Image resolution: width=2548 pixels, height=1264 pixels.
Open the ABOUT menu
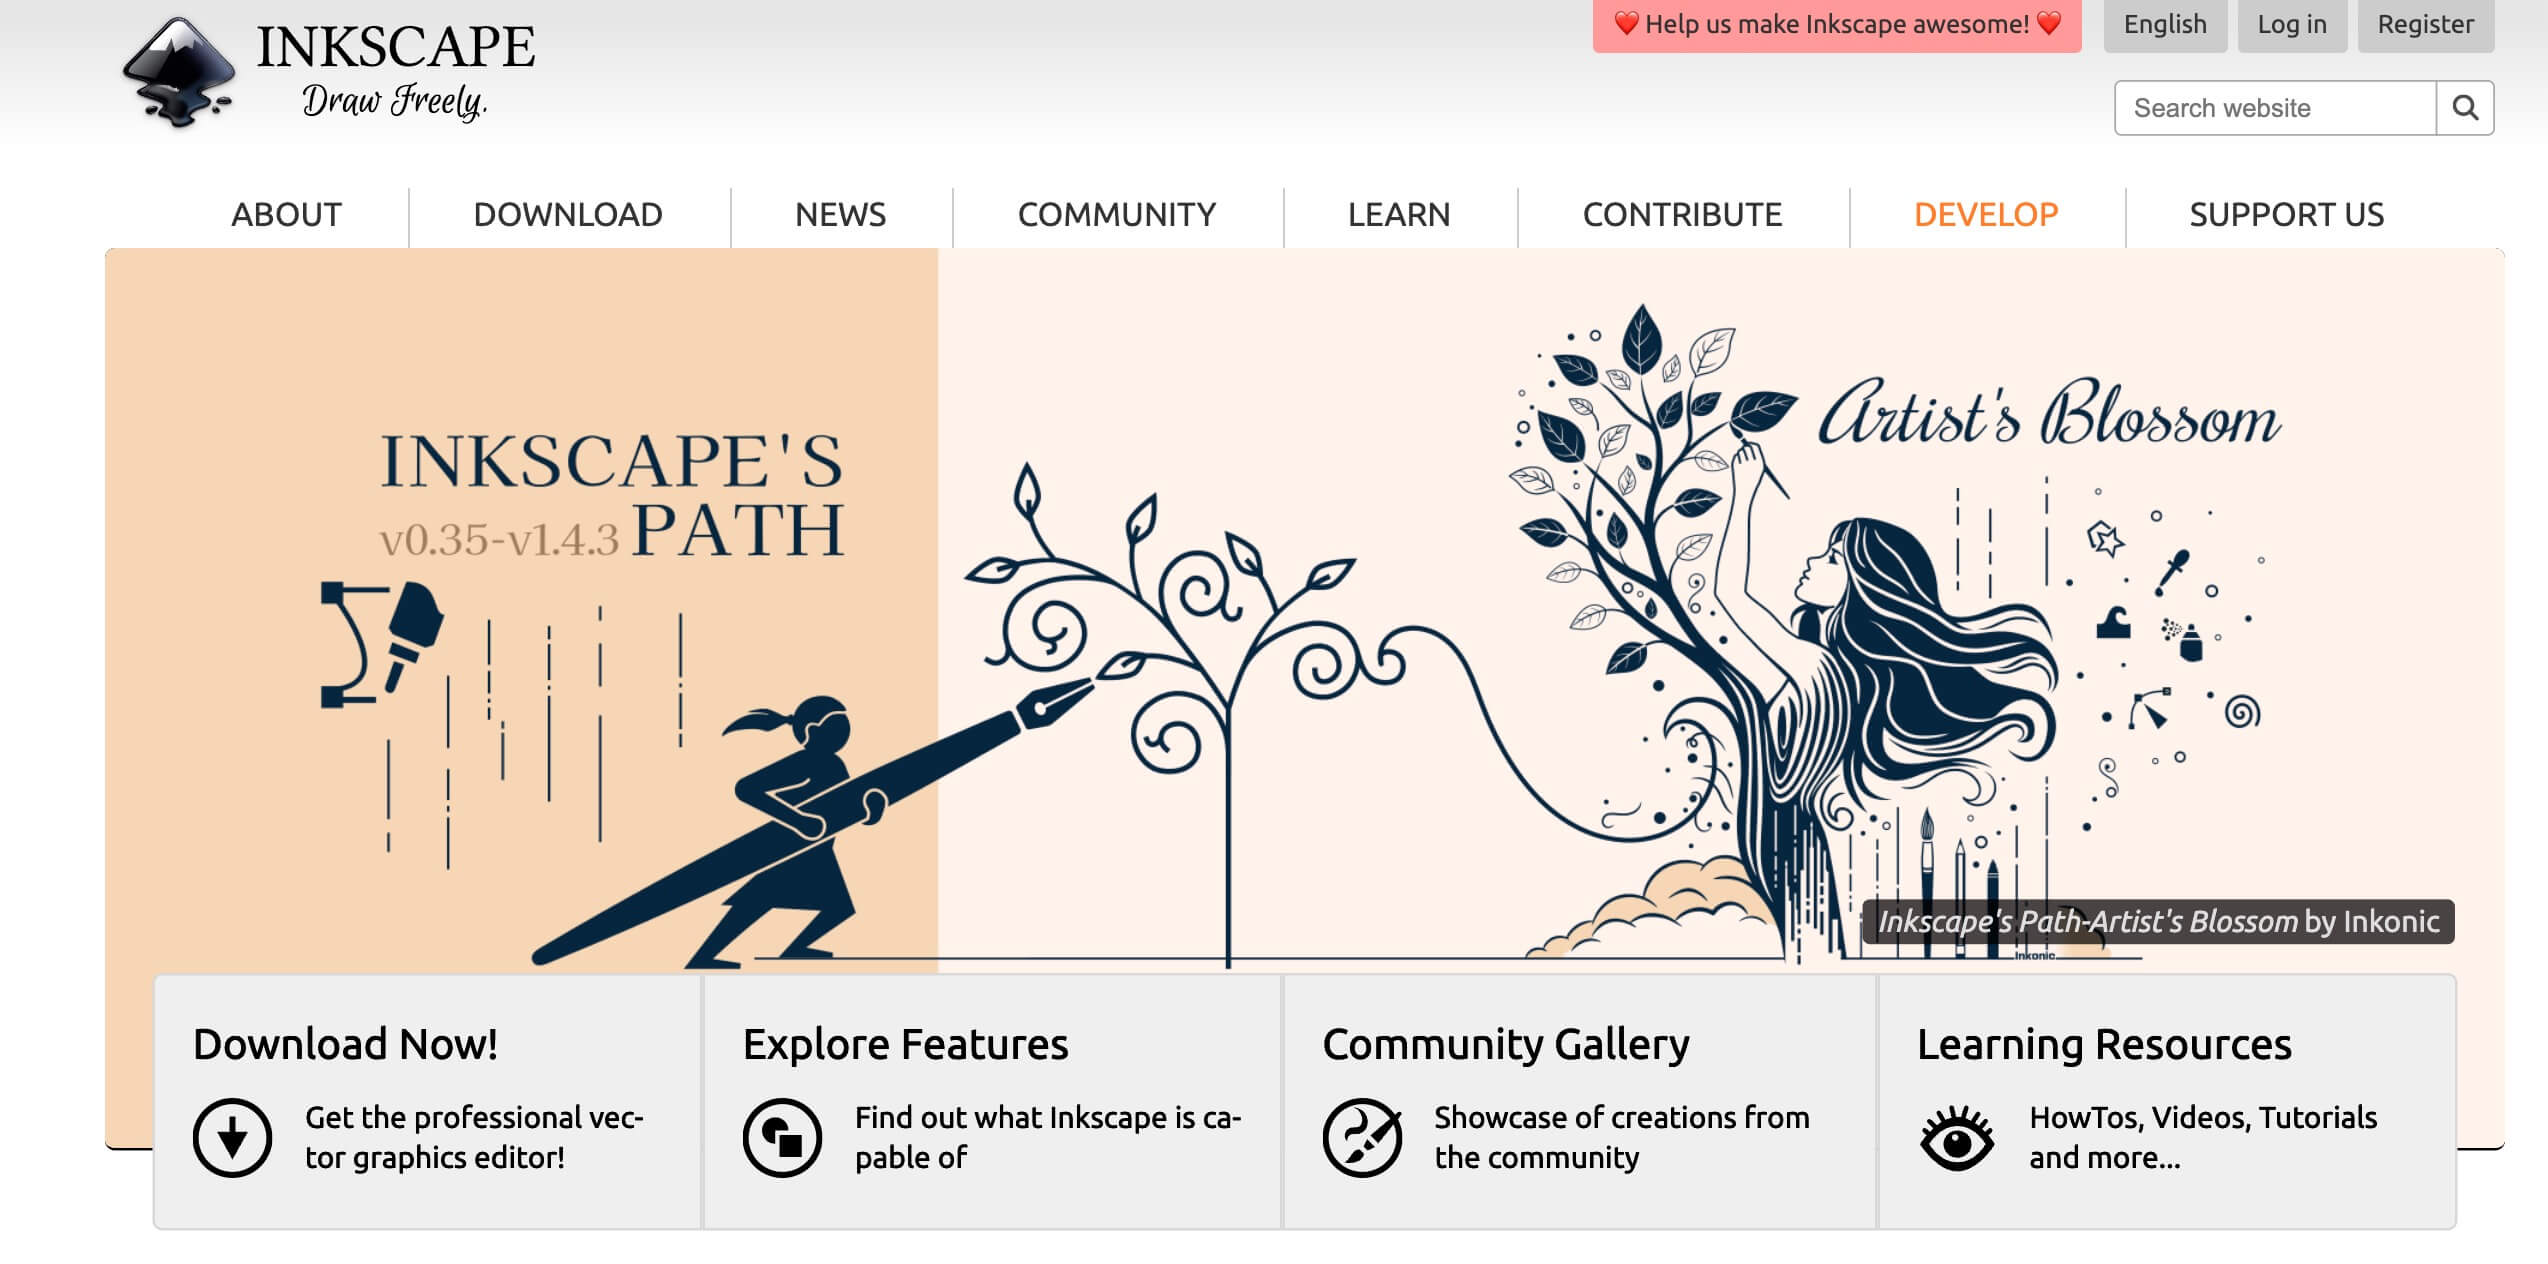coord(286,215)
